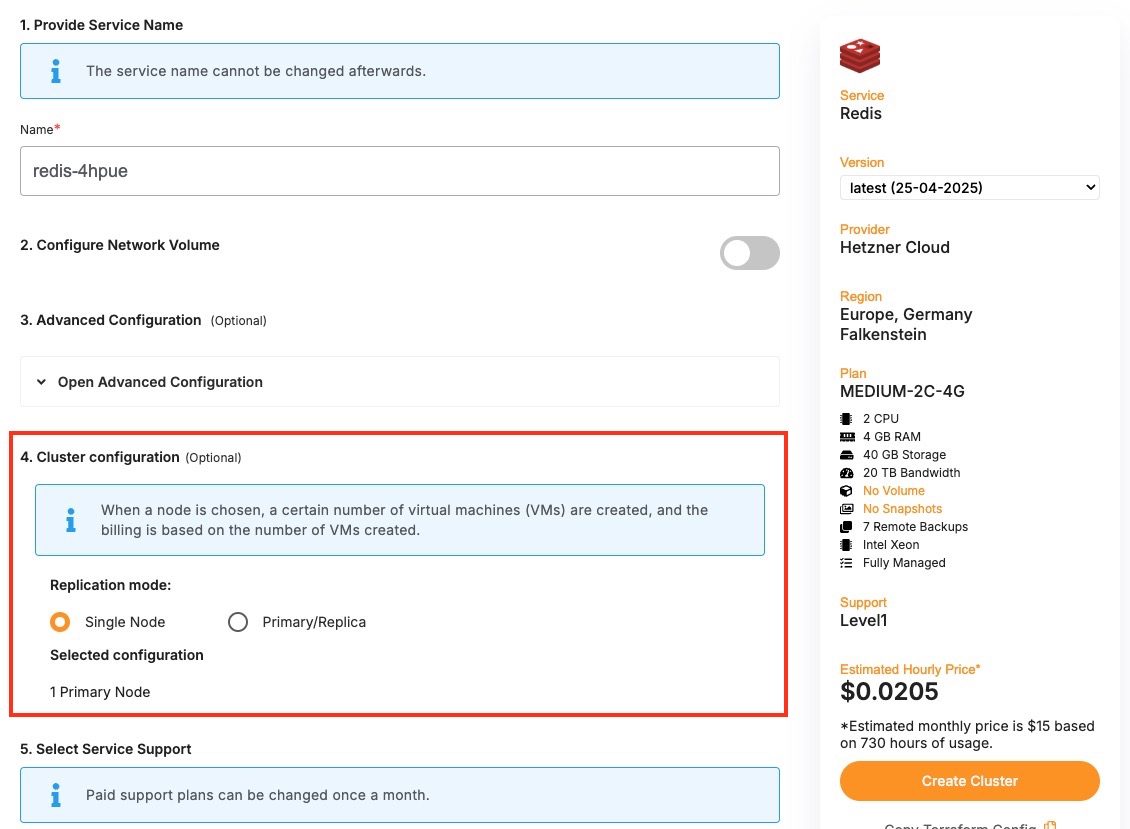Enable the Configure Network Volume toggle
Viewport: 1130px width, 829px height.
749,253
